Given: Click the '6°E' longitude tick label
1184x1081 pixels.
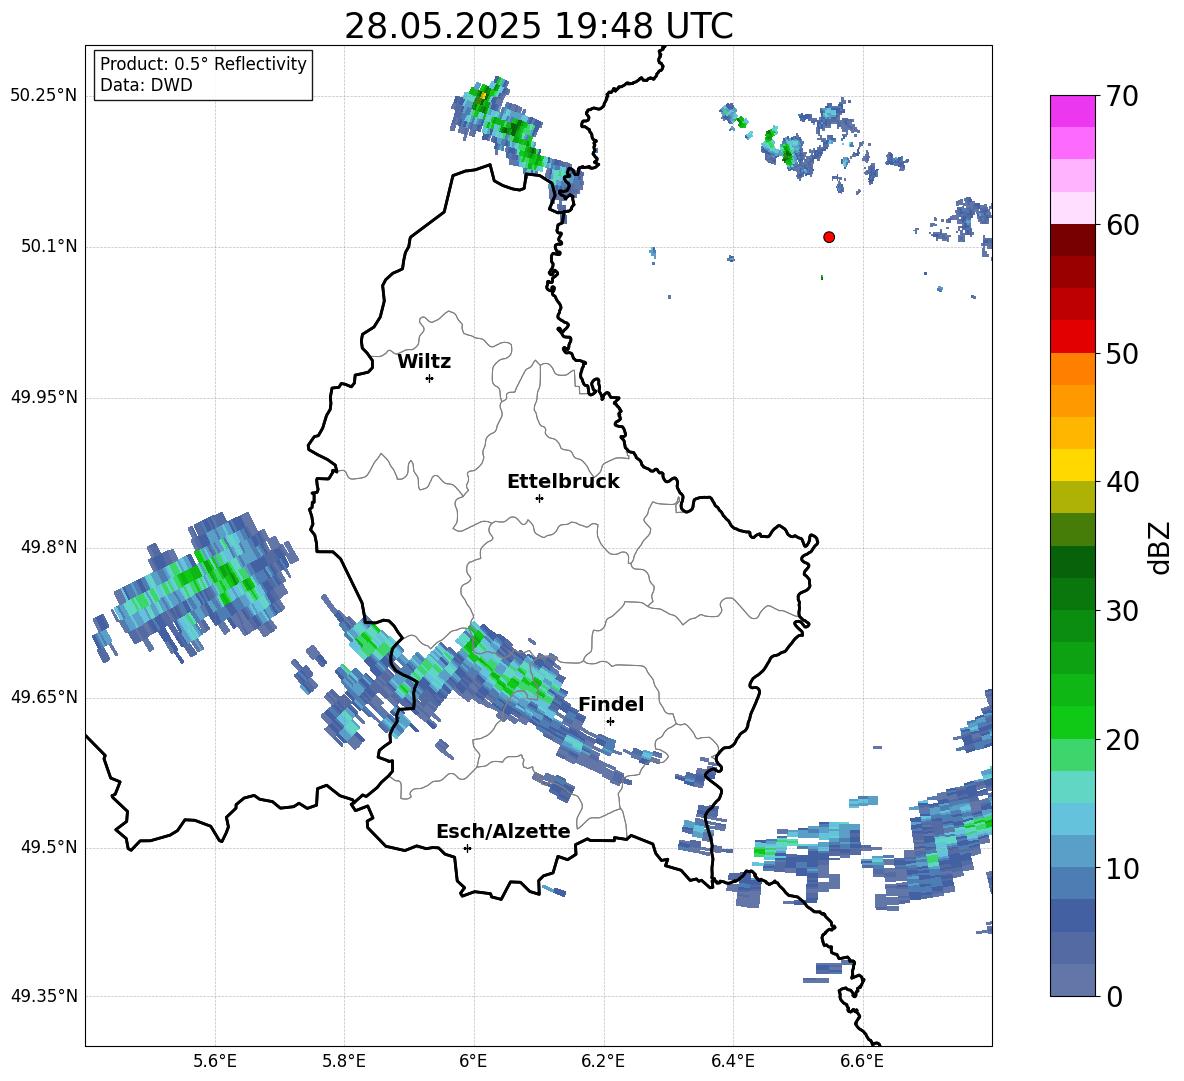Looking at the screenshot, I should 473,1061.
